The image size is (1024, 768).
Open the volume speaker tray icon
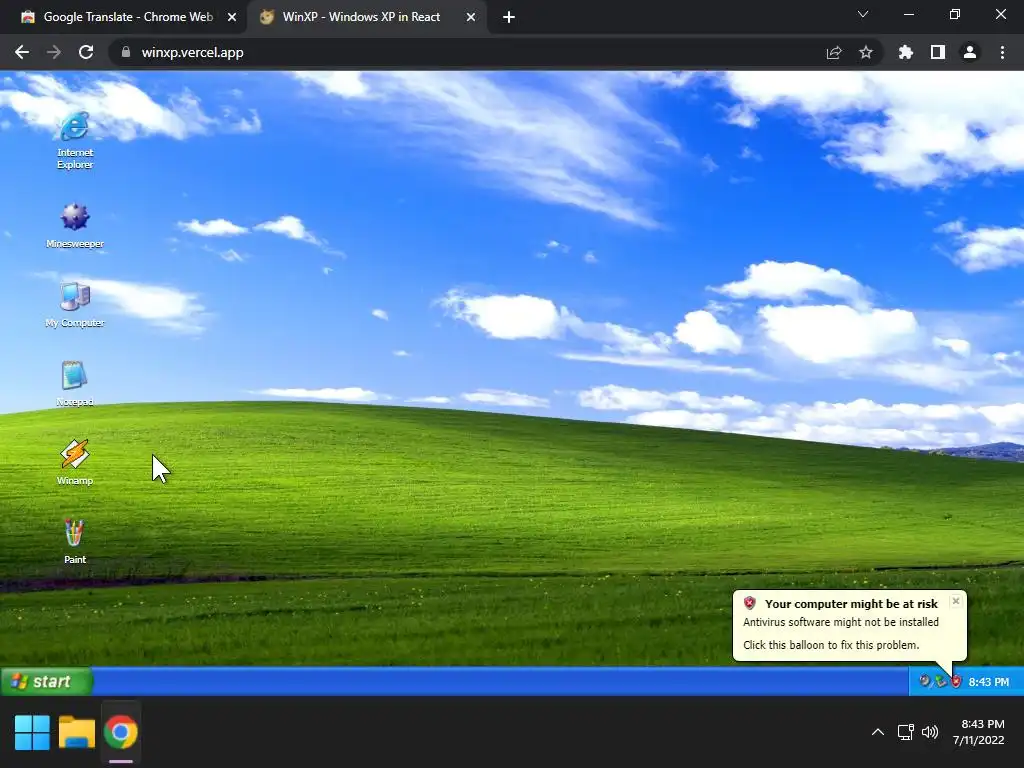930,732
